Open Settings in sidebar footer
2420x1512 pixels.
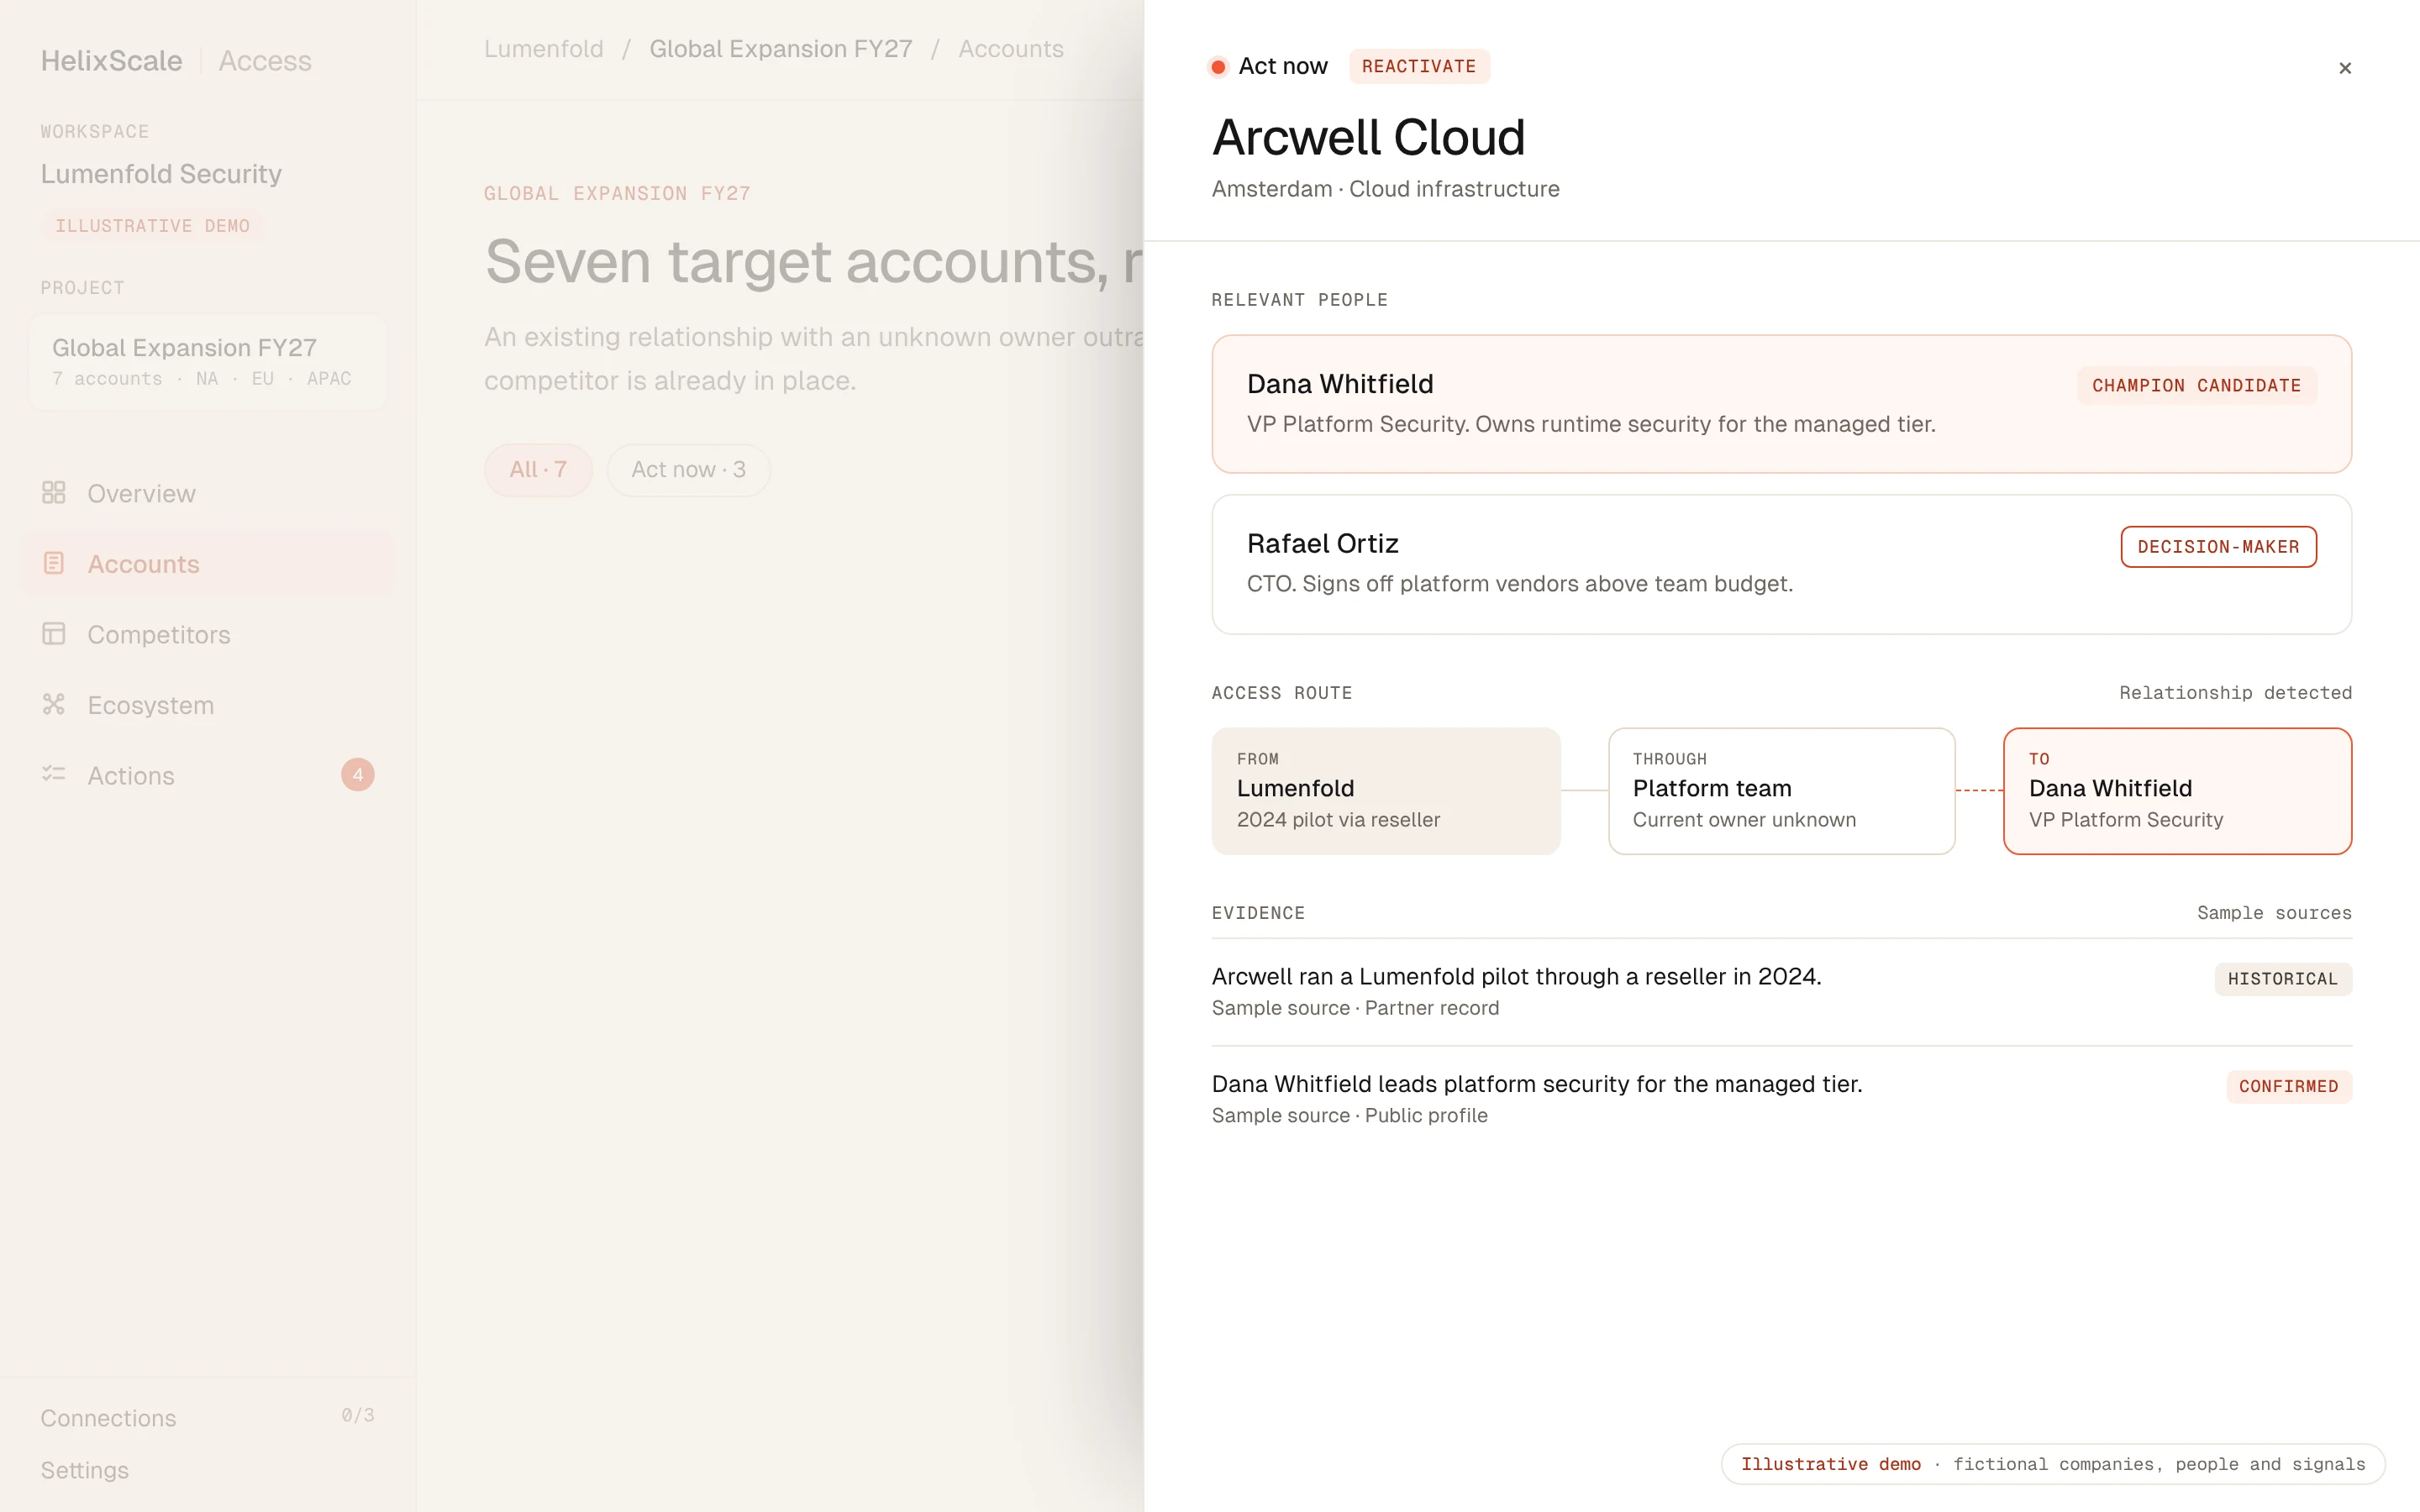point(85,1470)
